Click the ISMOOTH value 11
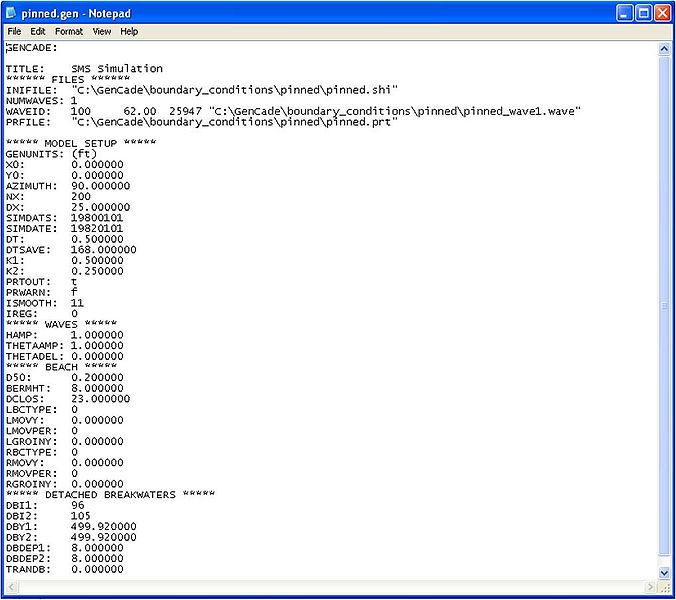This screenshot has width=676, height=600. tap(78, 303)
